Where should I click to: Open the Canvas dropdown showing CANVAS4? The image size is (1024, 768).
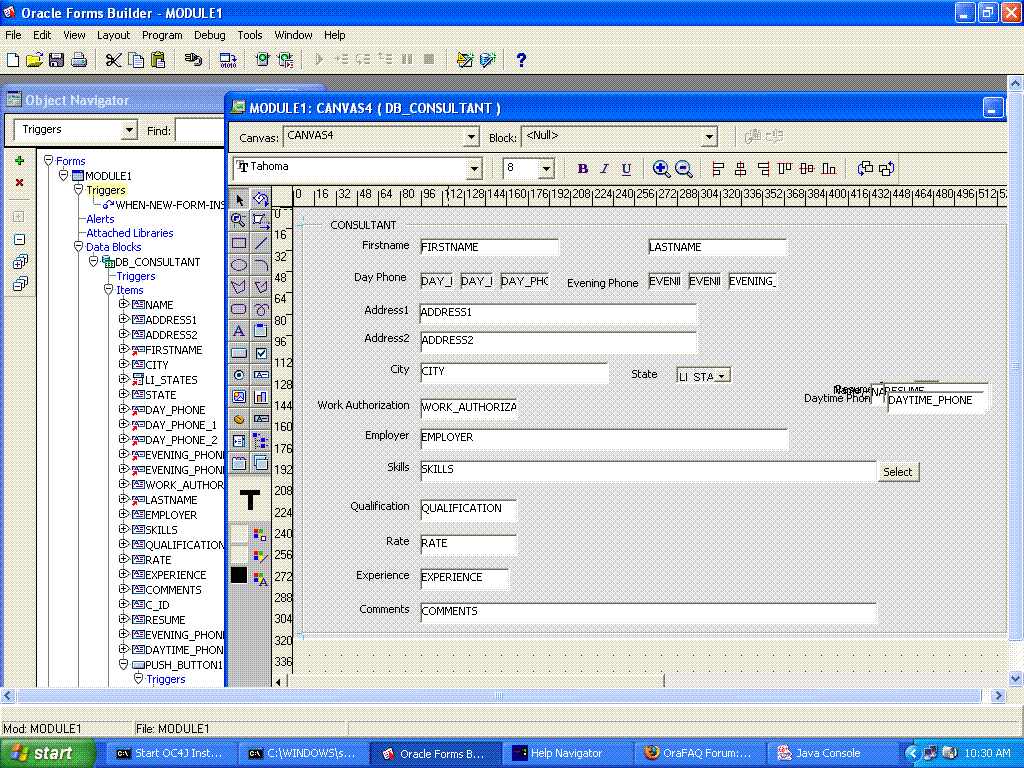tap(472, 137)
